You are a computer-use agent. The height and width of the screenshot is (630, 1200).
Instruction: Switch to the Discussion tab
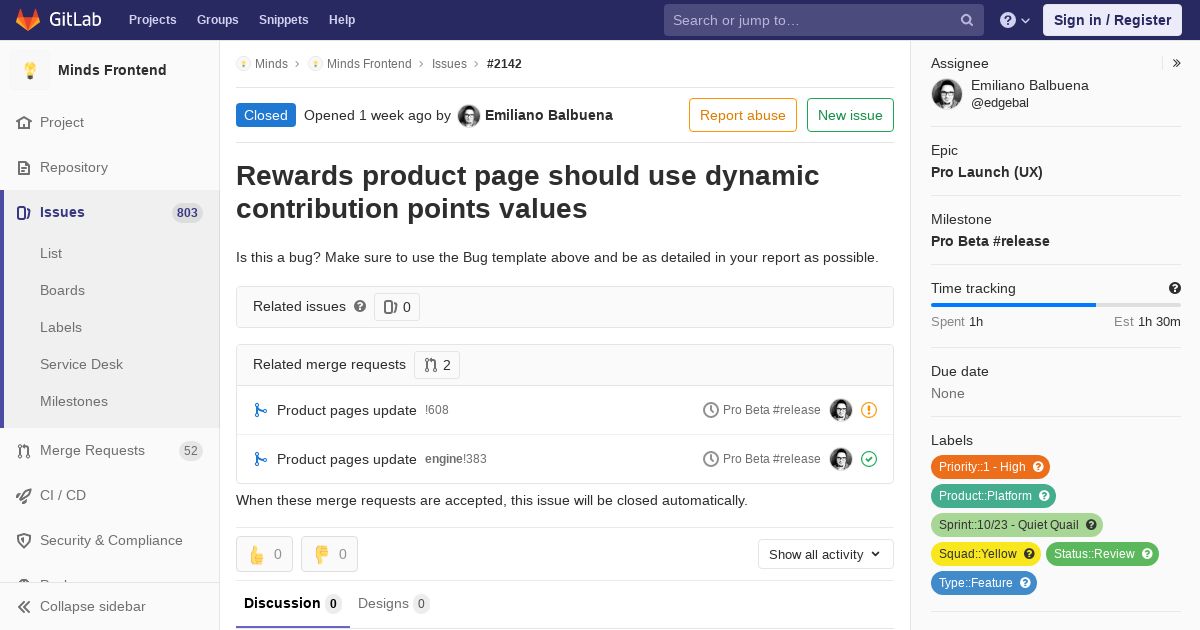tap(293, 604)
